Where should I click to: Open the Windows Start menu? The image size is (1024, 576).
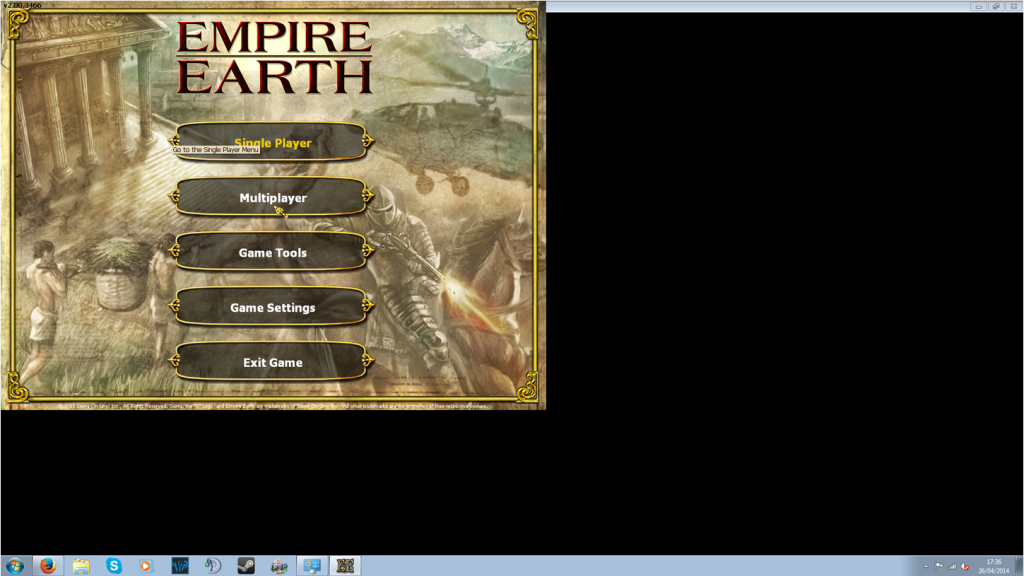tap(15, 566)
